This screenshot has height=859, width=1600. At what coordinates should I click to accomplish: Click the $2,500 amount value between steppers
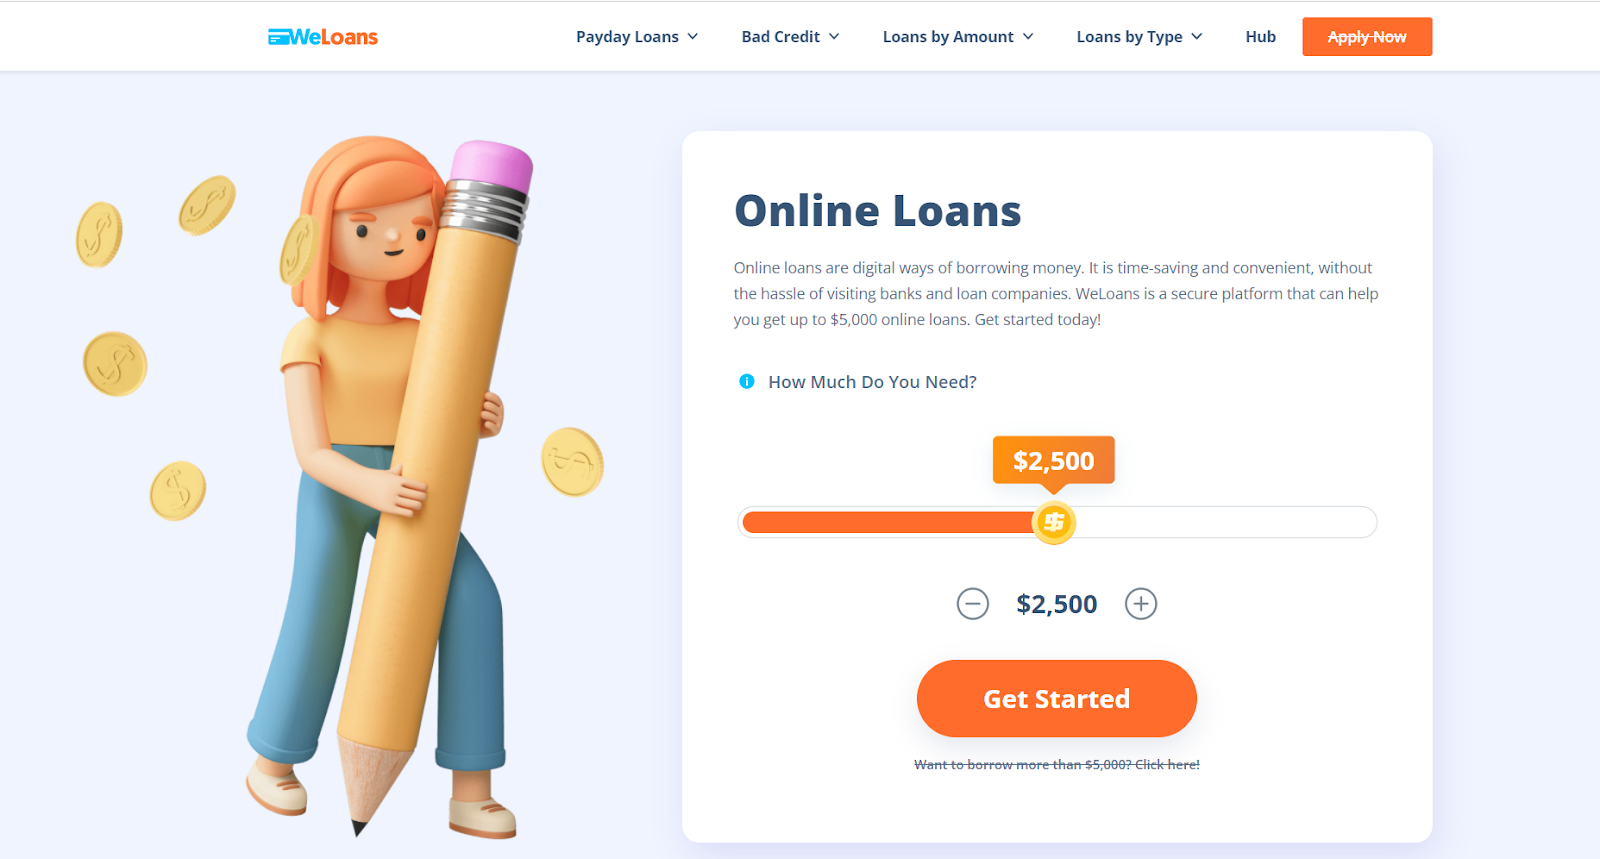click(1057, 604)
